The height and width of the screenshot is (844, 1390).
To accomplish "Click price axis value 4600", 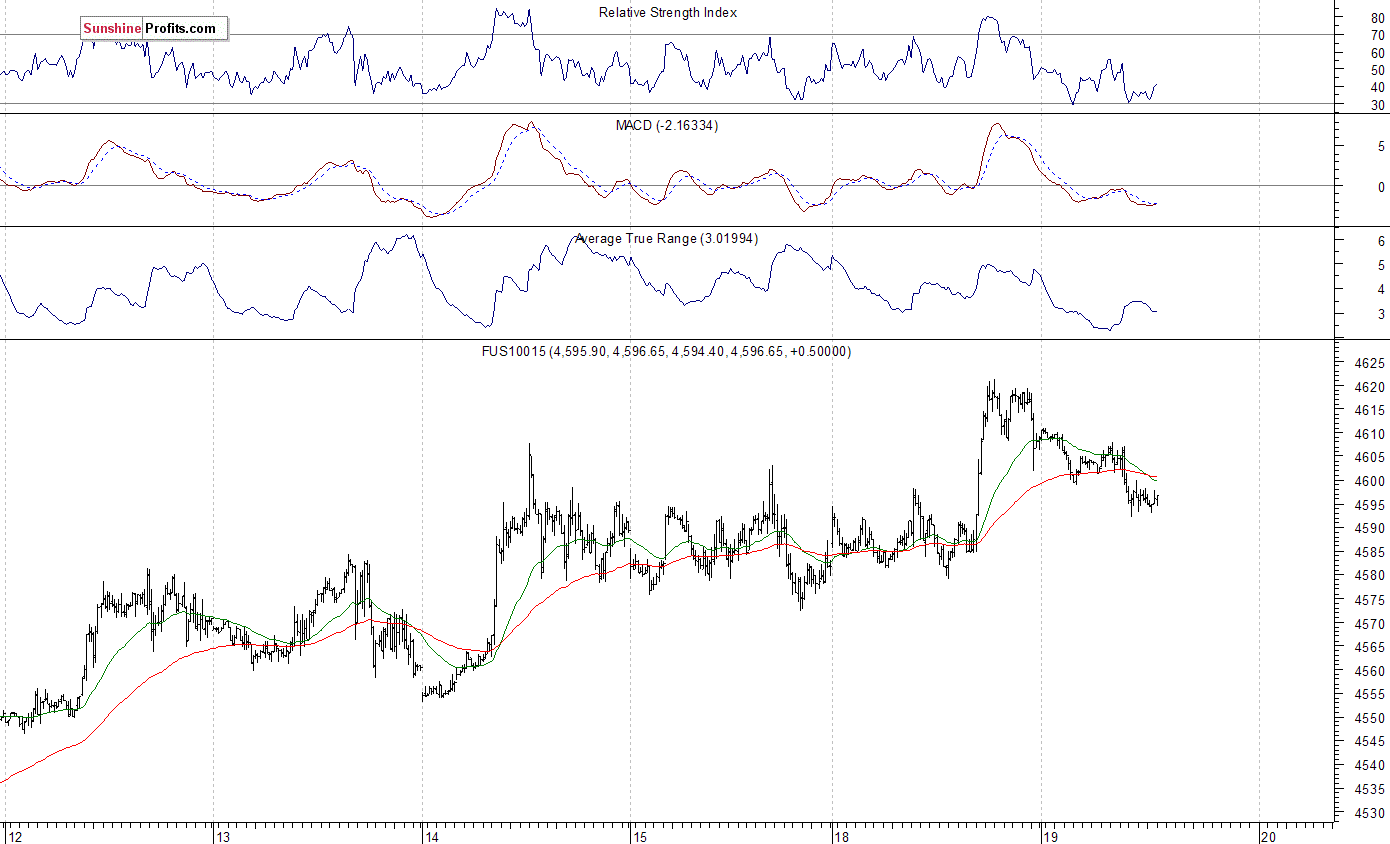I will tap(1369, 481).
